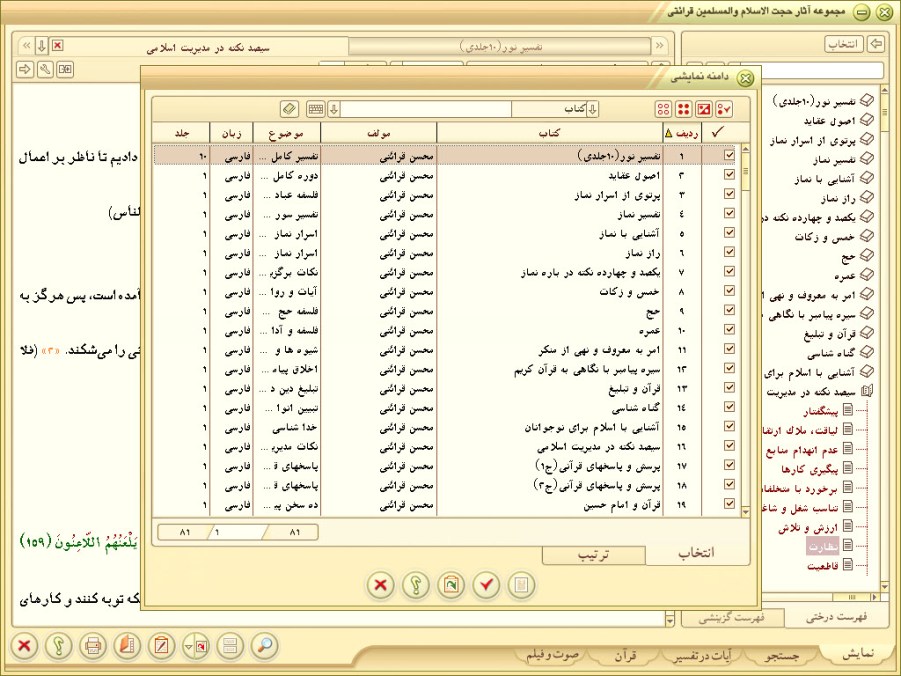Click the مولف column header
The image size is (901, 676).
(x=379, y=133)
